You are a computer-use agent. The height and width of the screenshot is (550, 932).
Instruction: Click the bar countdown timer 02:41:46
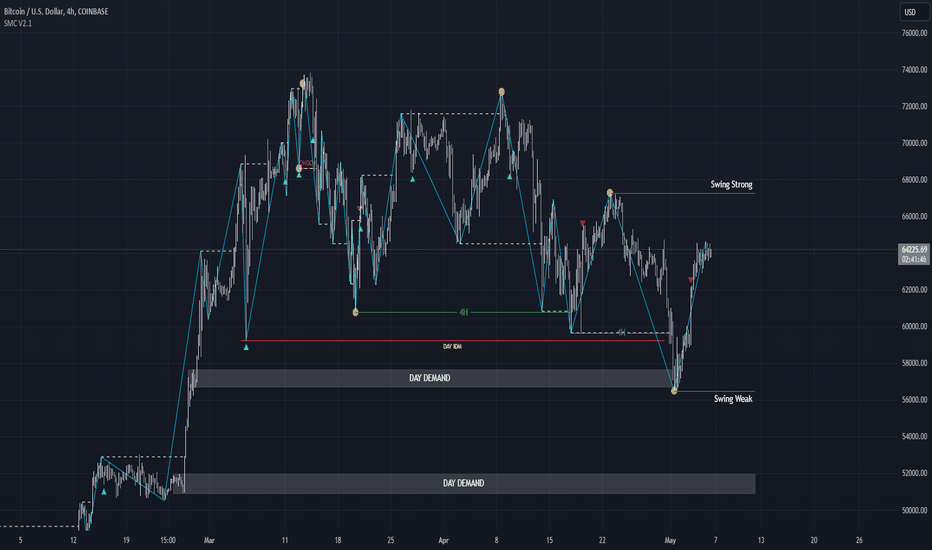coord(914,259)
